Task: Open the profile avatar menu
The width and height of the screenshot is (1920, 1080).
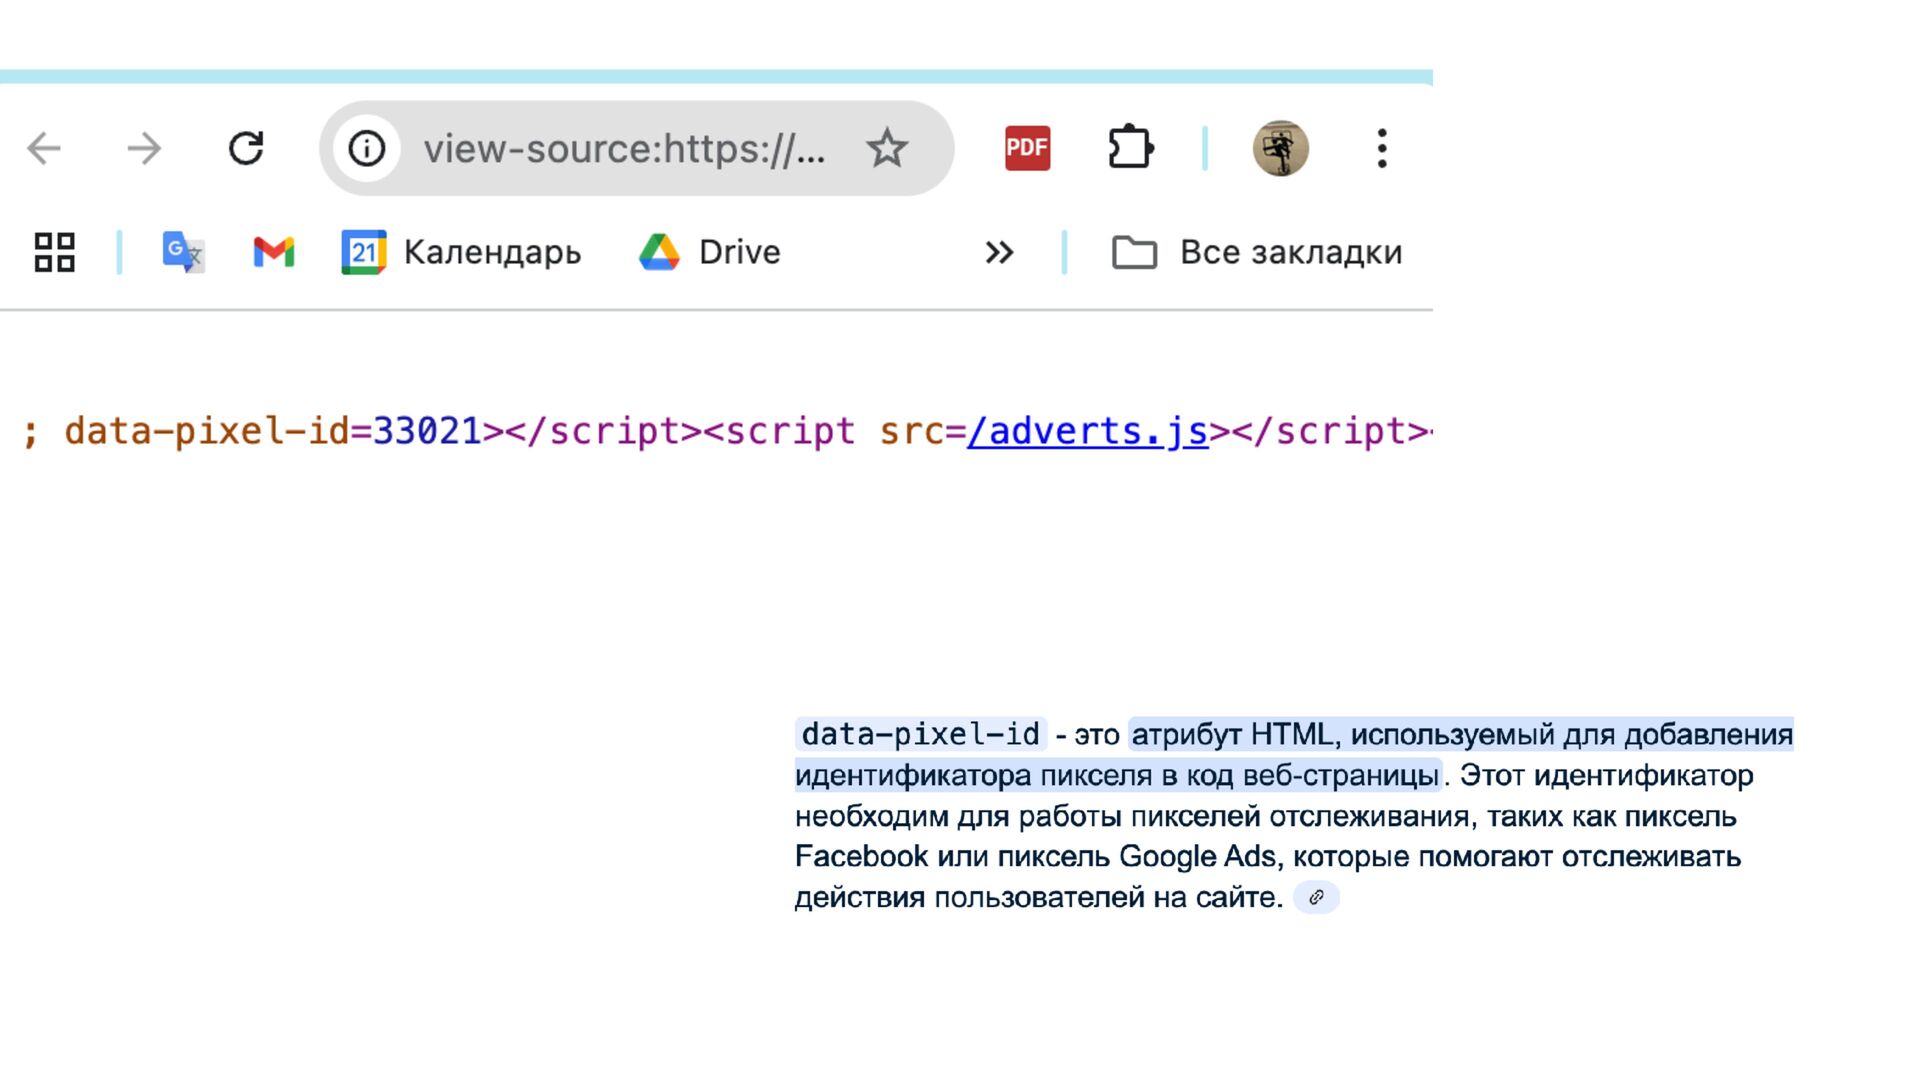Action: [1280, 149]
